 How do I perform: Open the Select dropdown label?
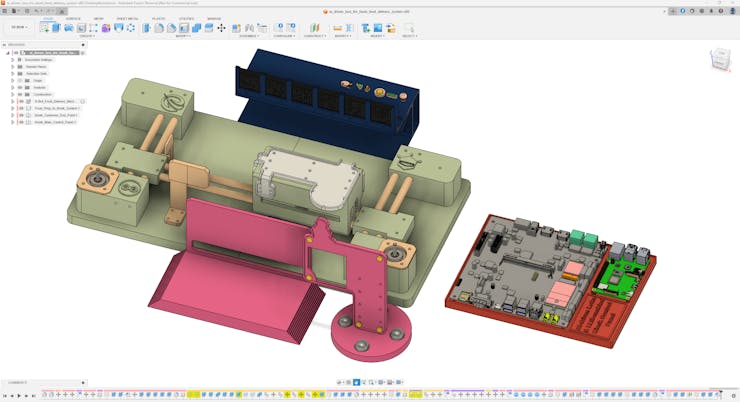[410, 35]
